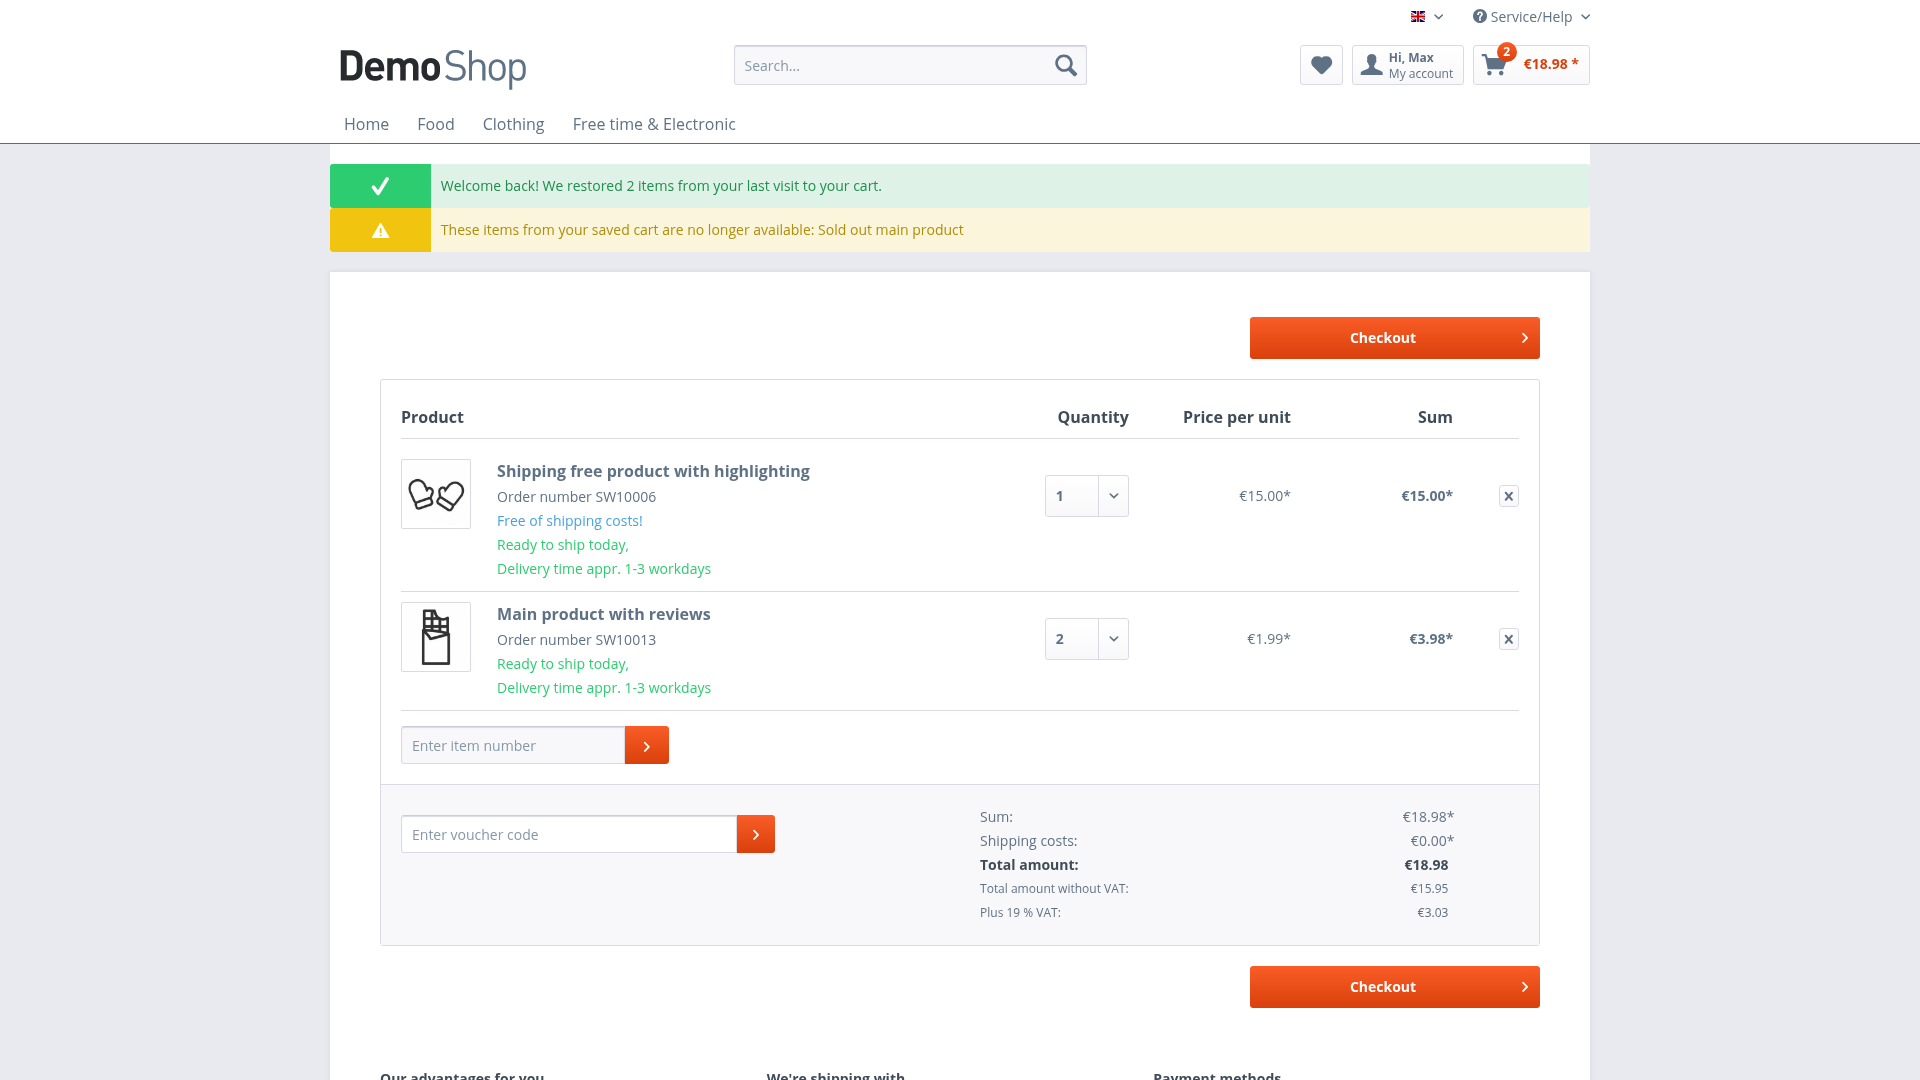Open Main product with reviews link

pyautogui.click(x=603, y=614)
